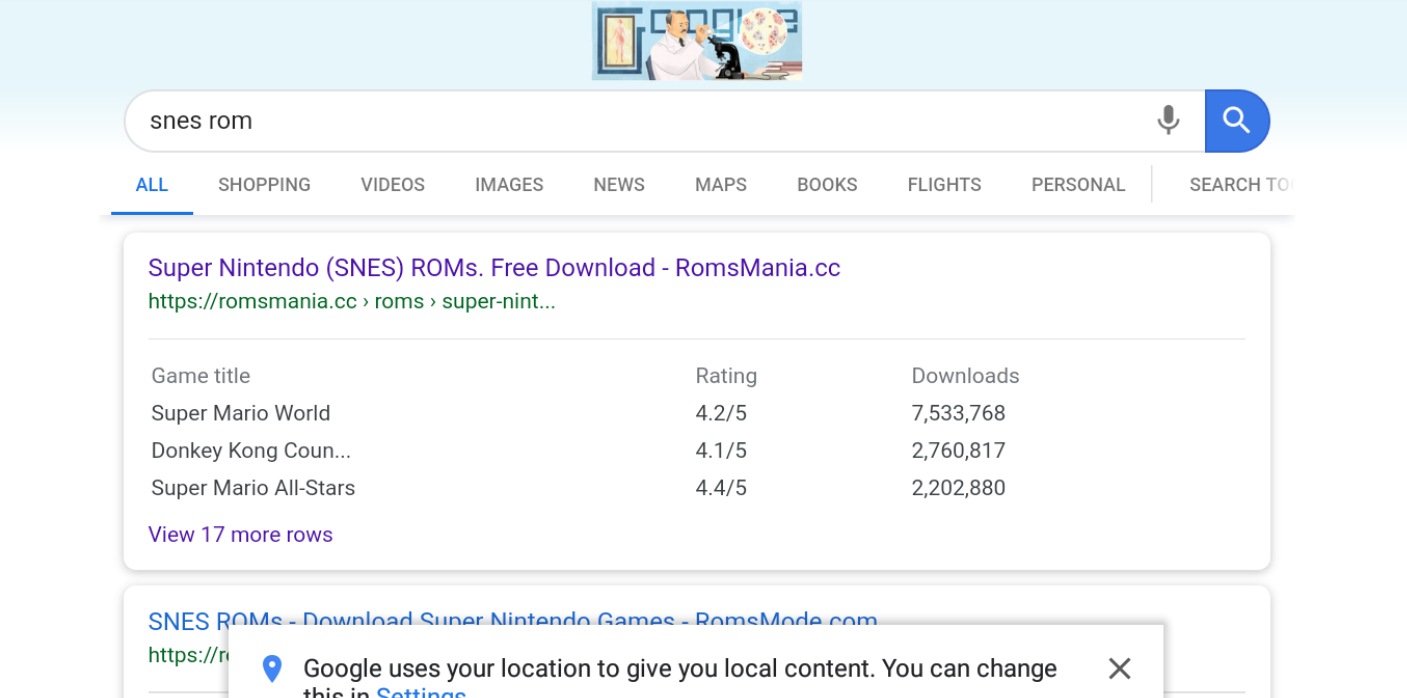Screen dimensions: 1407x698
Task: Click the Rating column header
Action: pyautogui.click(x=726, y=376)
